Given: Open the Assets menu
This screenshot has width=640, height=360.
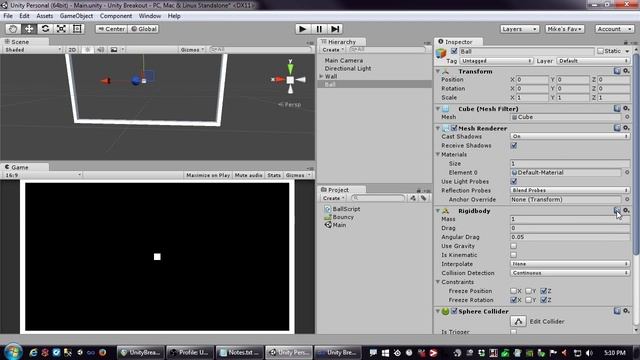Looking at the screenshot, I should [44, 16].
